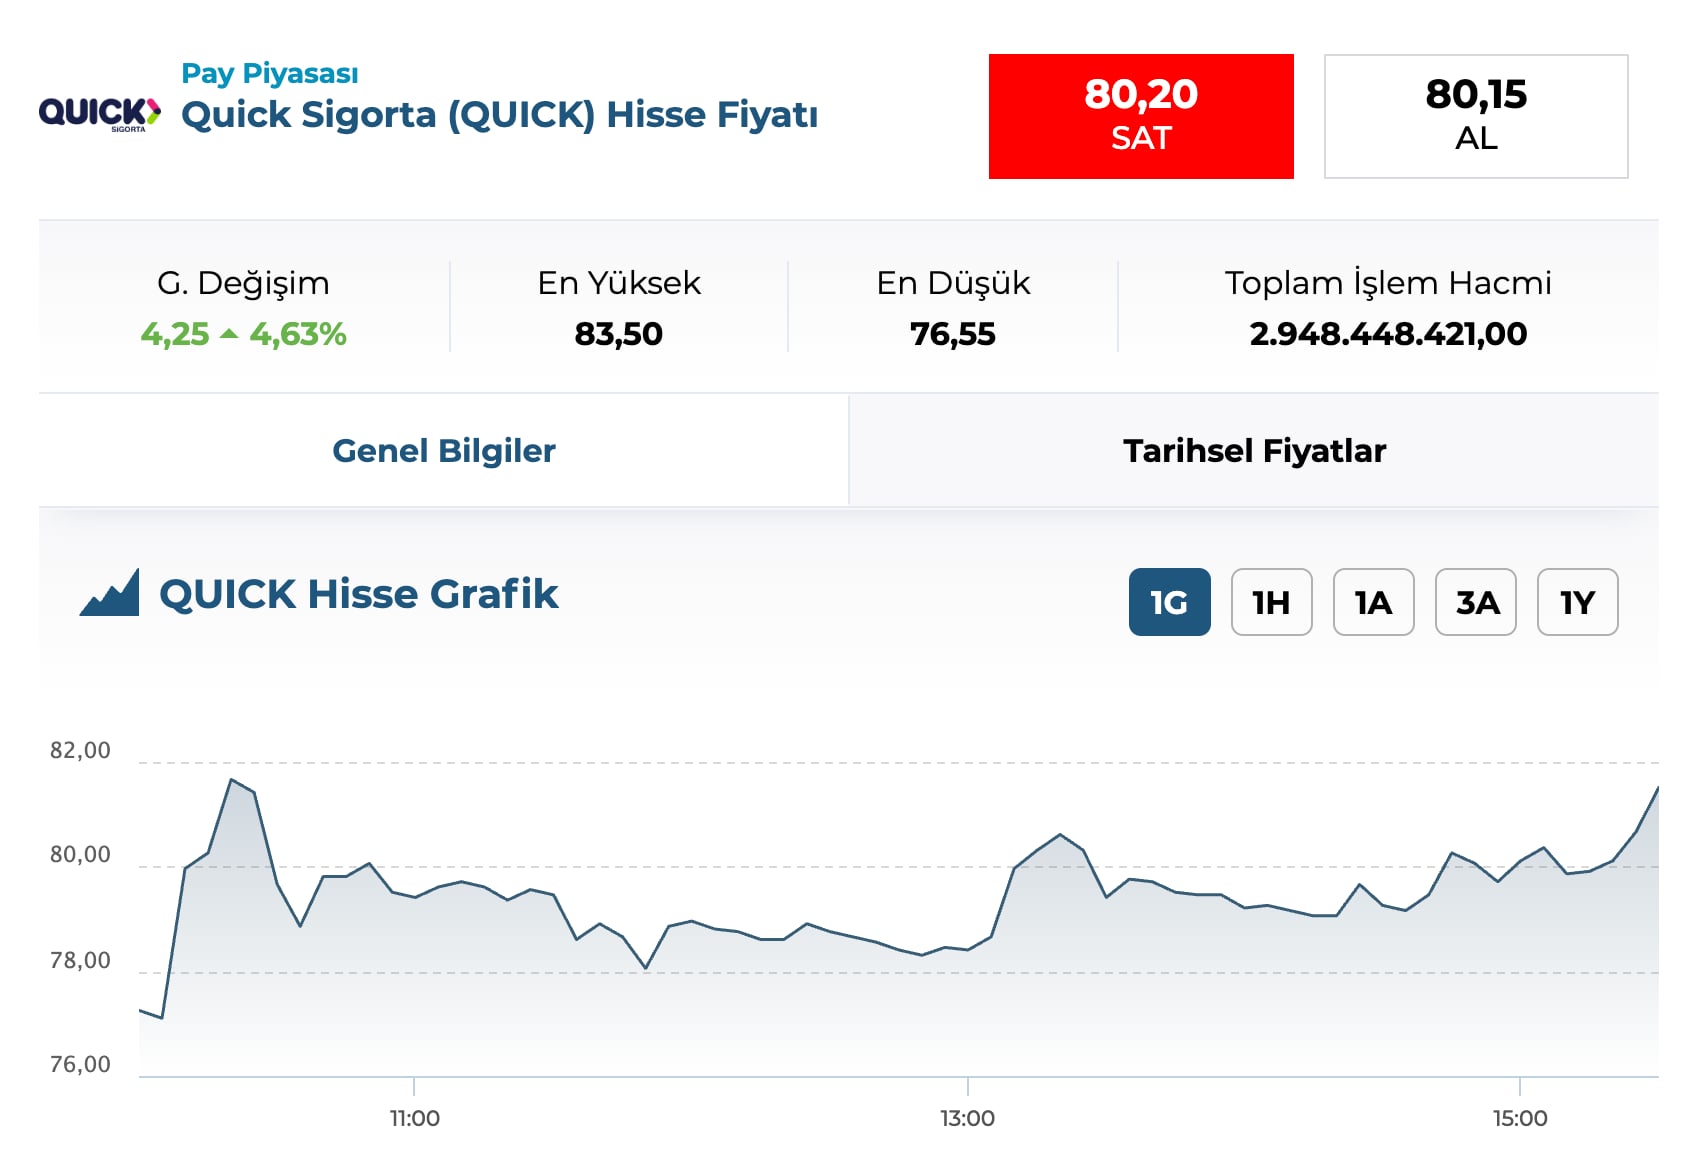This screenshot has height=1152, width=1696.
Task: Open the Pay Piyasası link
Action: coord(269,73)
